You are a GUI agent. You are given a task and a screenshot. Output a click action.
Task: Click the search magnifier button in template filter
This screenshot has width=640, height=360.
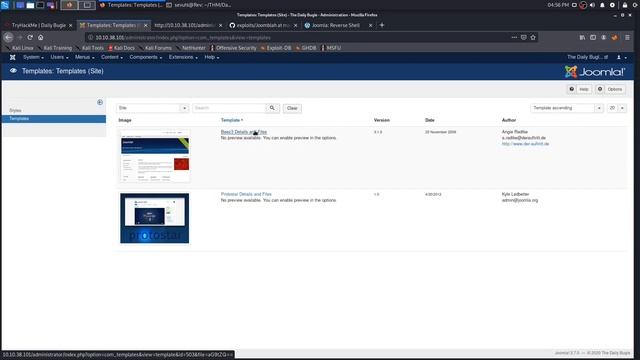tap(272, 108)
